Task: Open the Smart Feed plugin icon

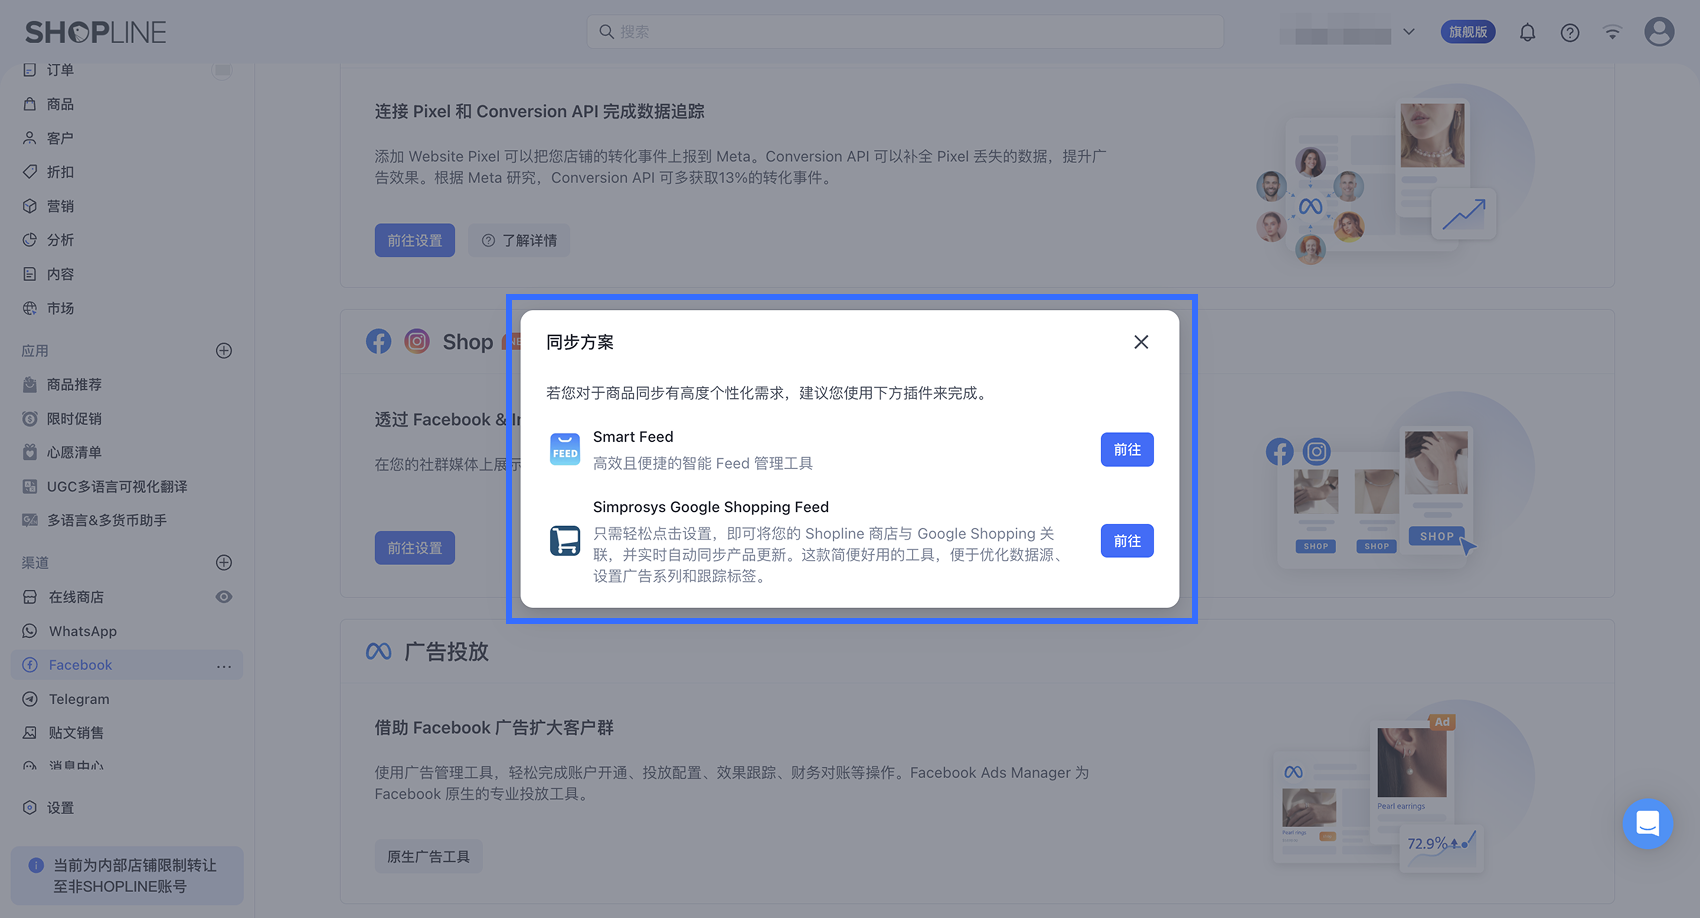Action: pyautogui.click(x=565, y=450)
